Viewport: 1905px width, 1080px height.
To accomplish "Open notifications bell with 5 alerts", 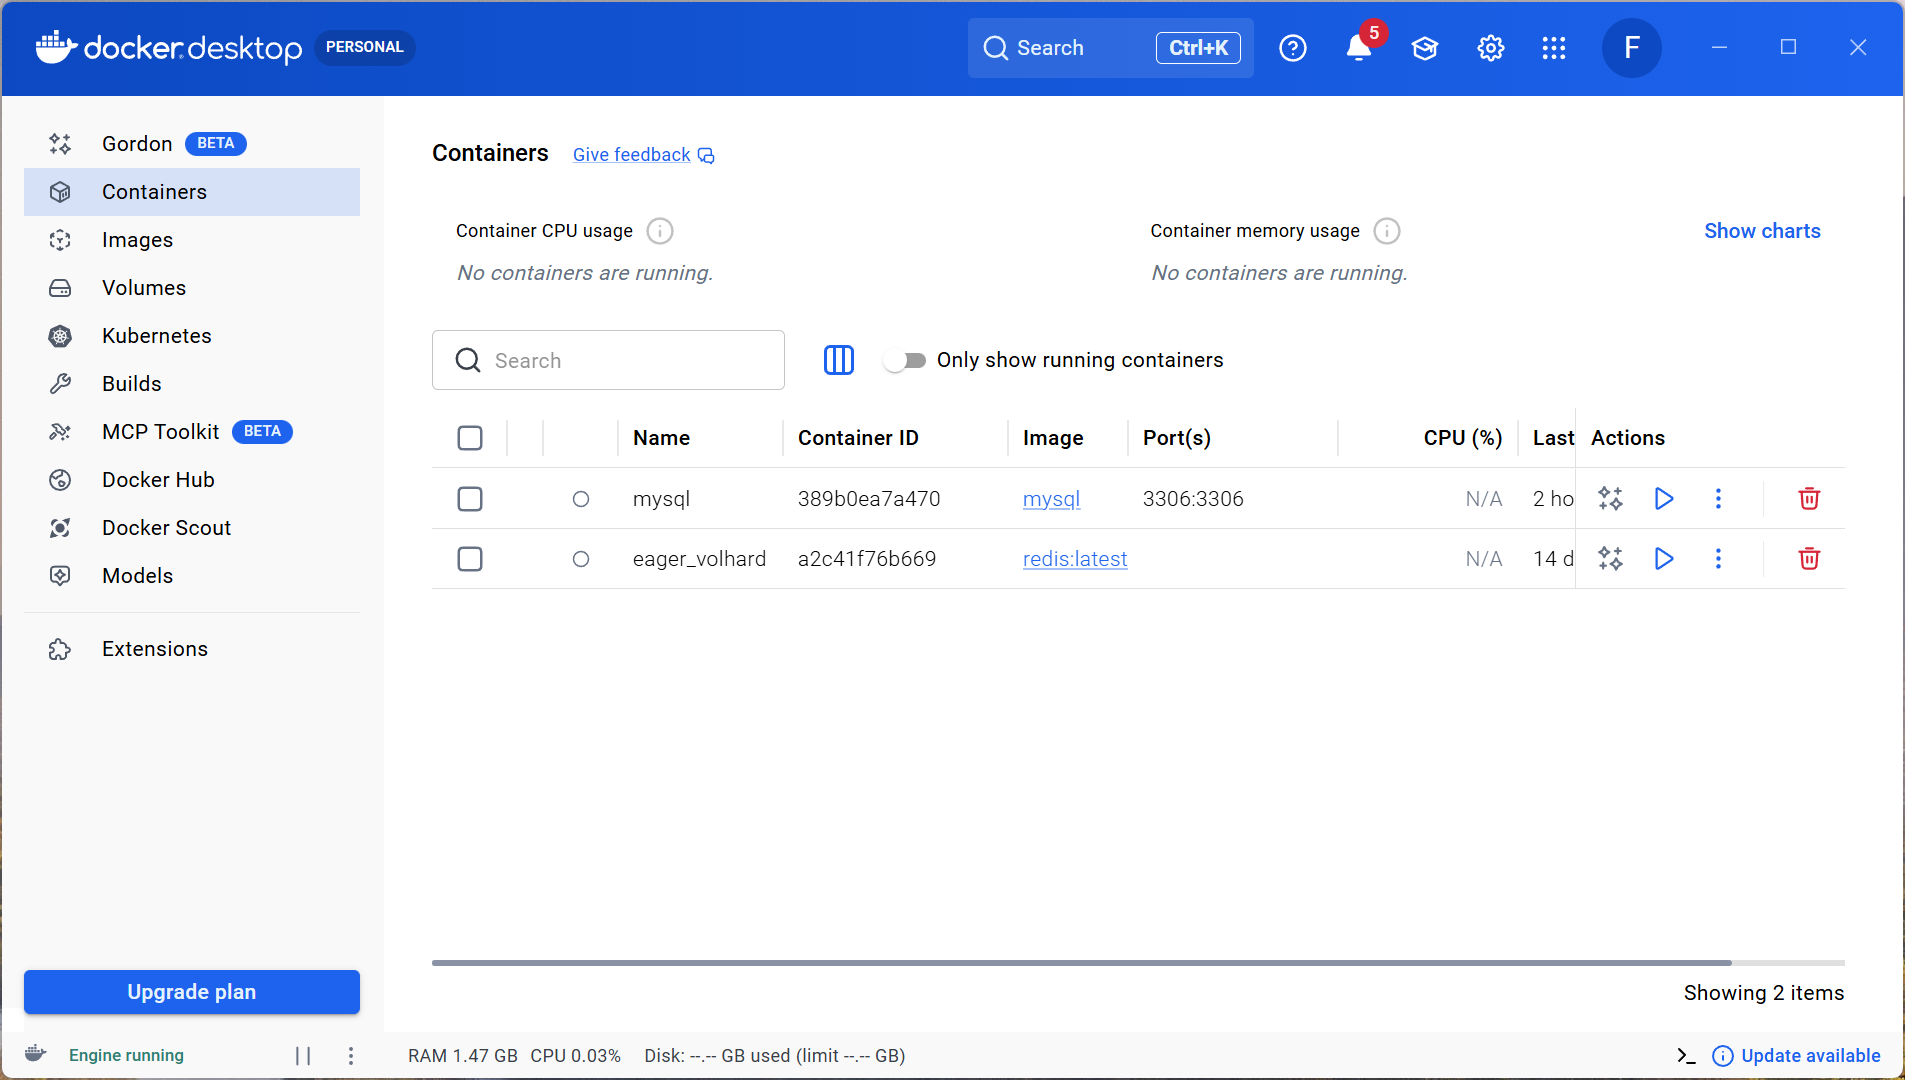I will point(1359,48).
